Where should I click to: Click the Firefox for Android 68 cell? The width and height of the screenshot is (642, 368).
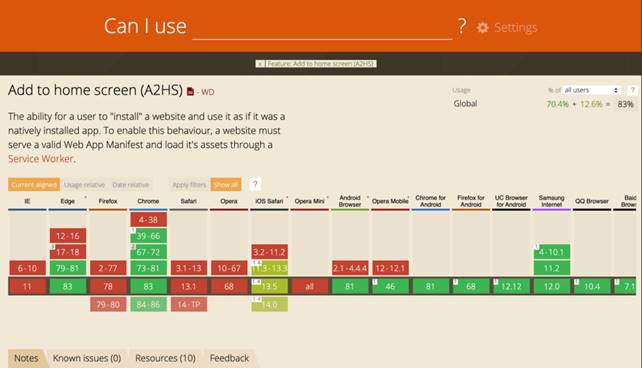point(471,286)
